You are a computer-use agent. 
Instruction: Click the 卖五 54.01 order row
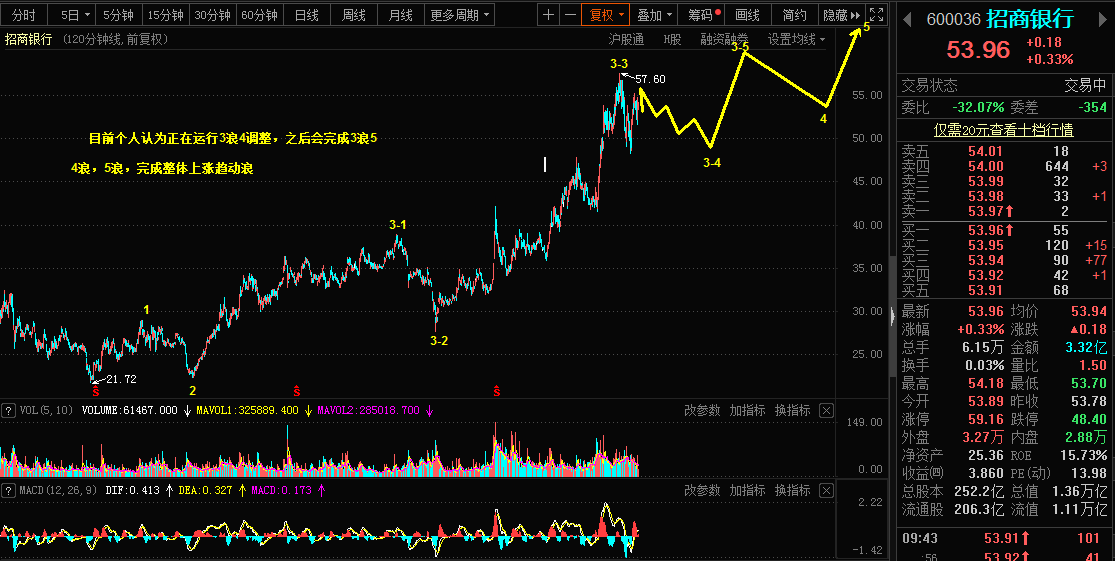tap(1004, 151)
